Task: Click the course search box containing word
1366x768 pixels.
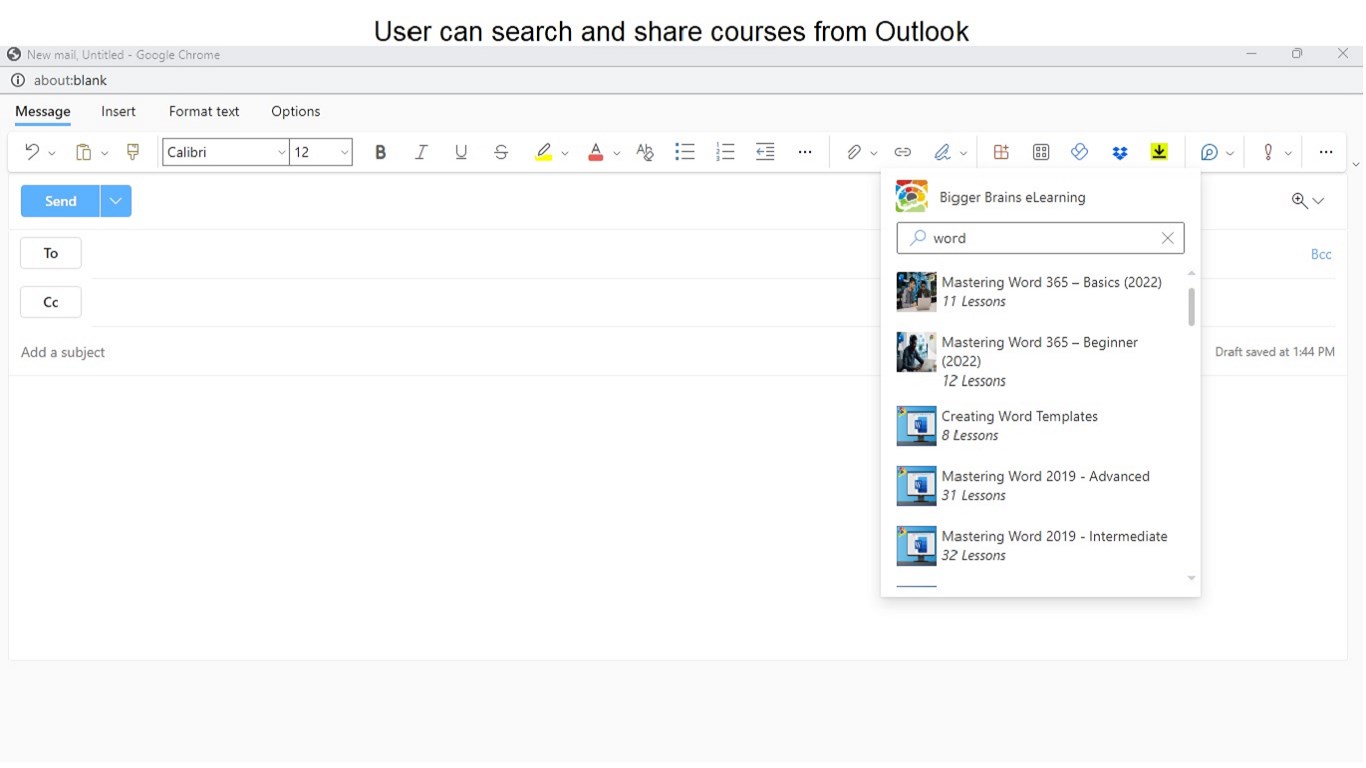Action: [1041, 238]
